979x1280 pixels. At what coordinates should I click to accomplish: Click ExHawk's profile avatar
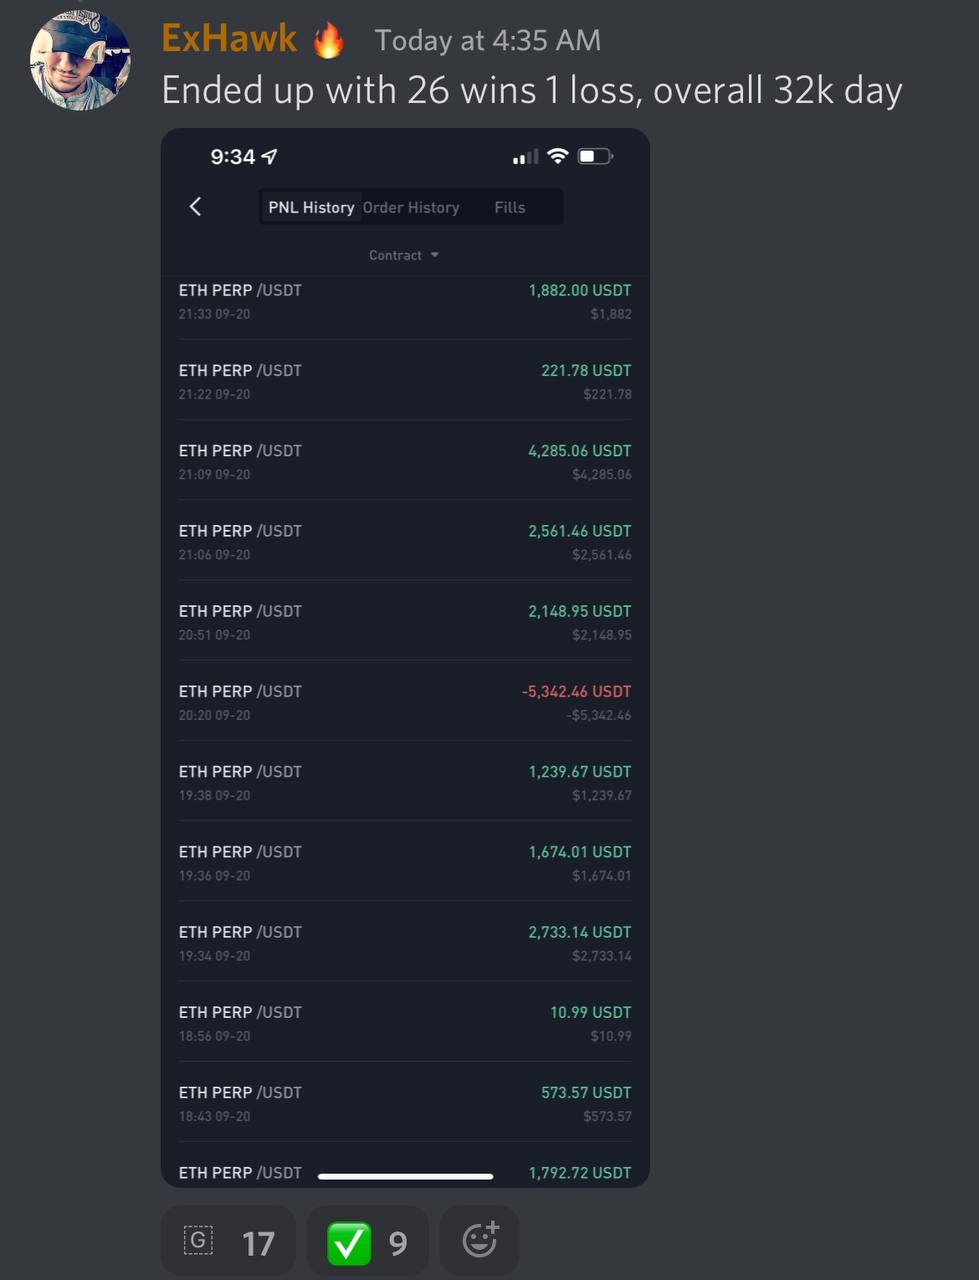(80, 60)
